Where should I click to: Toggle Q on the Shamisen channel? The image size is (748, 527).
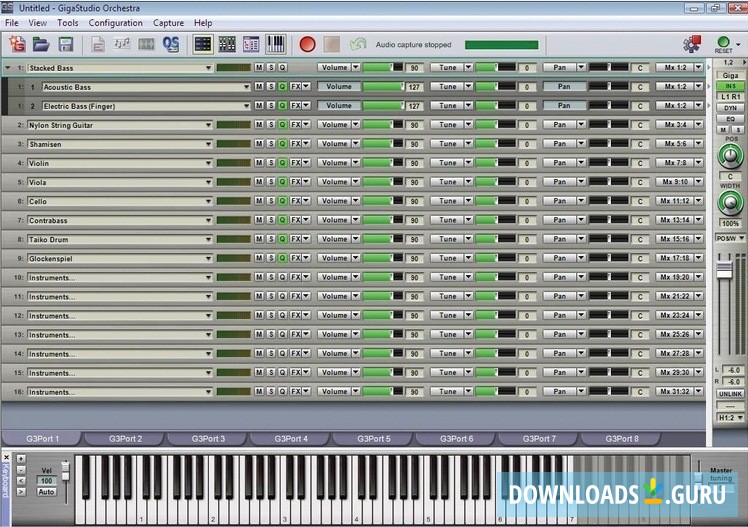point(282,144)
